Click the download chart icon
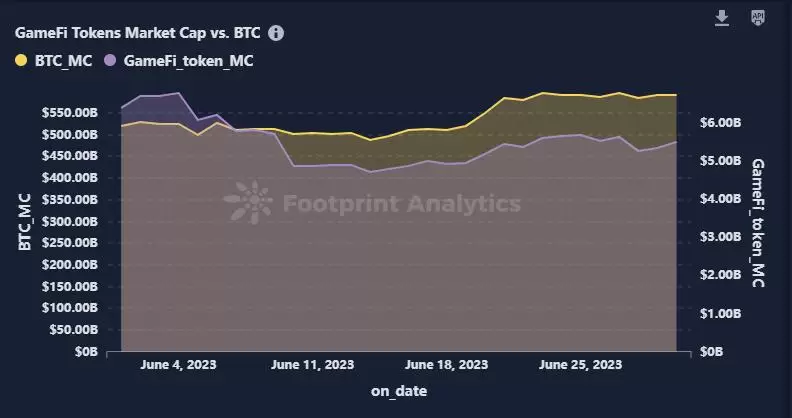Viewport: 792px width, 418px height. pos(722,19)
